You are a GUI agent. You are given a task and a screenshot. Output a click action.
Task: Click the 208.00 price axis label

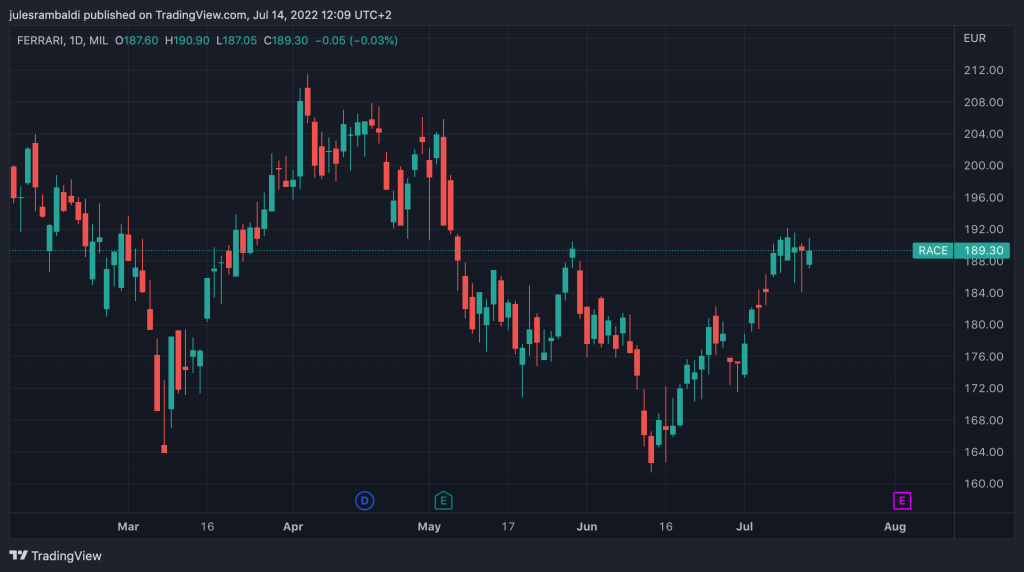tap(984, 103)
